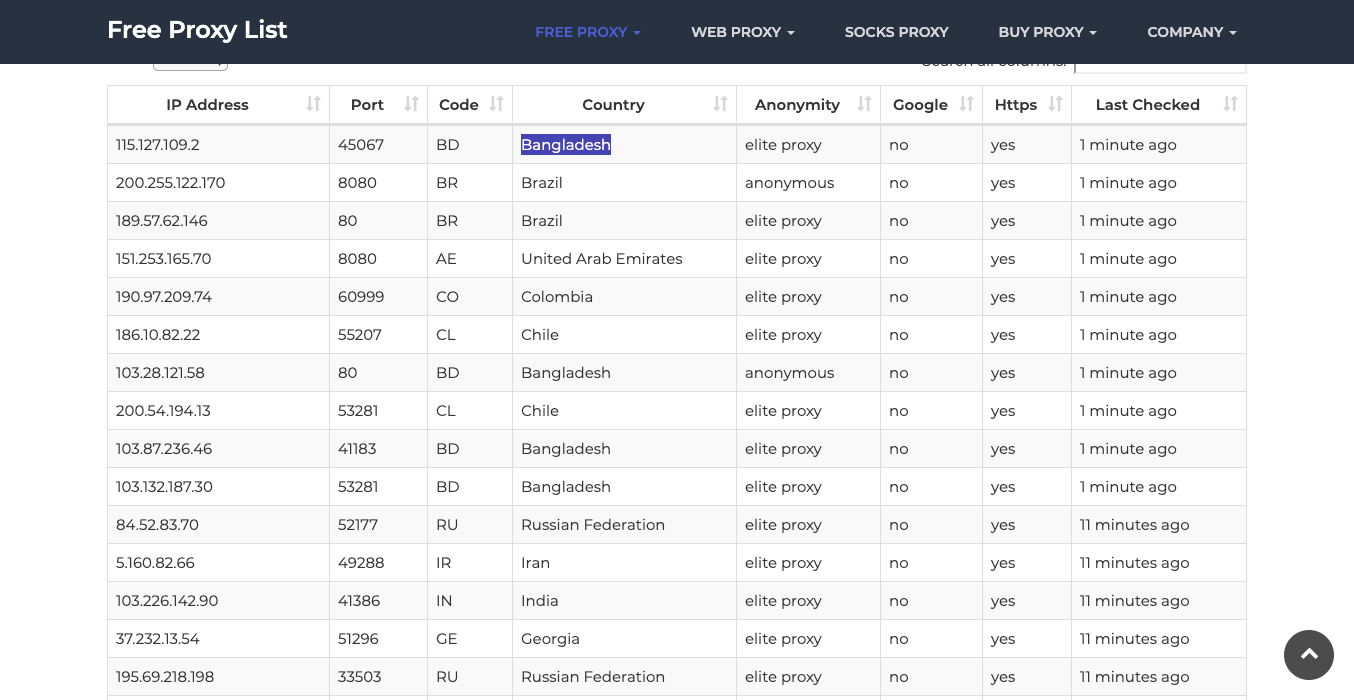1354x700 pixels.
Task: Select IP address 37.232.13.54
Action: (158, 639)
